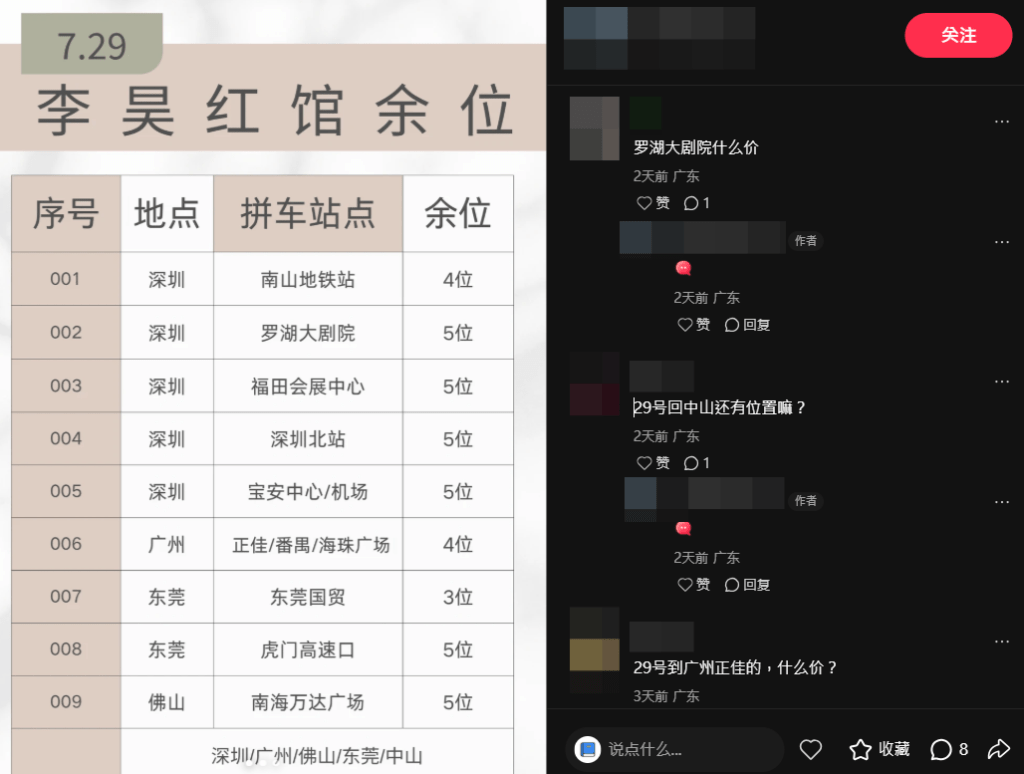Click the 作者 badge on first author reply

(x=805, y=241)
